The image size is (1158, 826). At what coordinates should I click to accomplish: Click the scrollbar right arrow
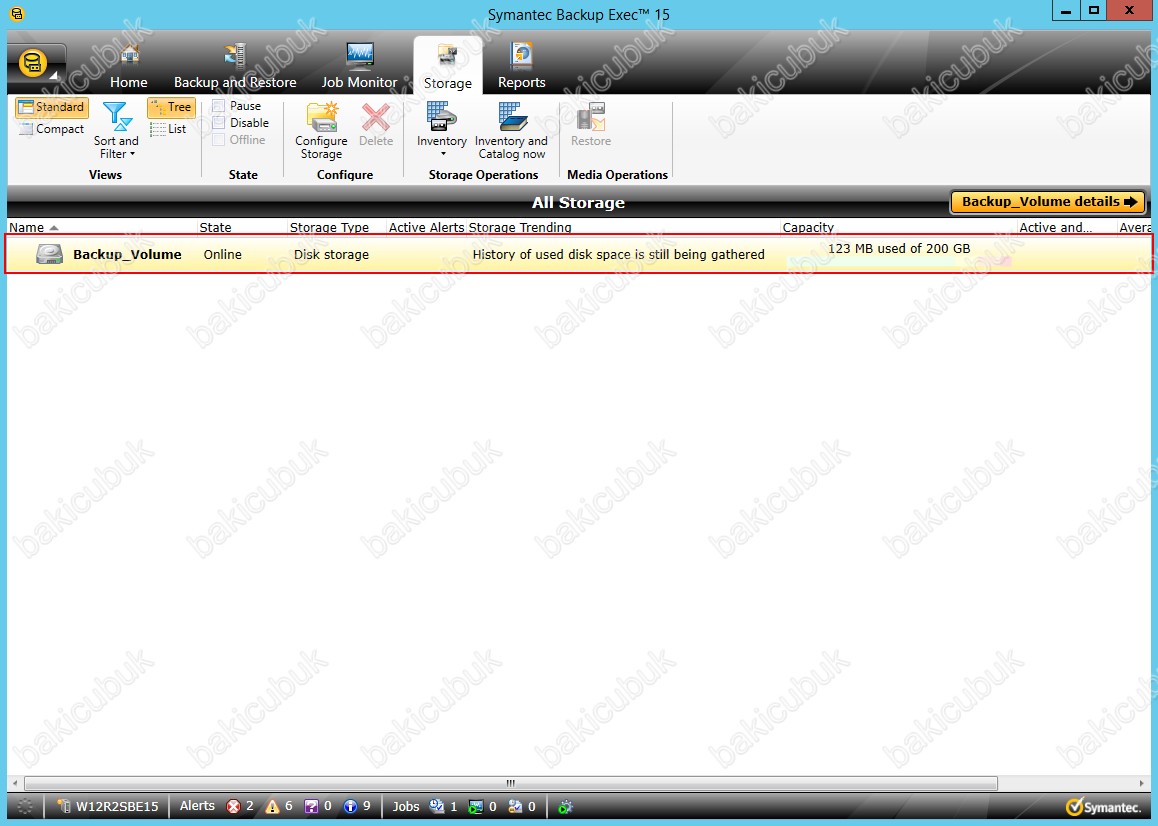(1142, 783)
